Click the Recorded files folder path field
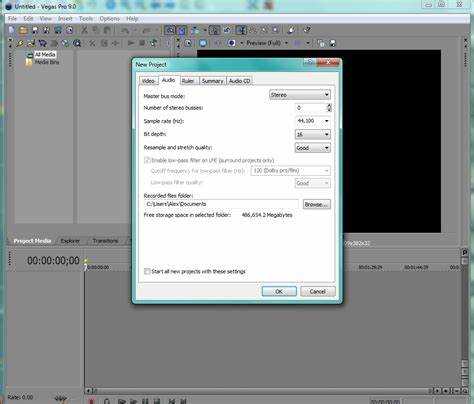 (221, 204)
